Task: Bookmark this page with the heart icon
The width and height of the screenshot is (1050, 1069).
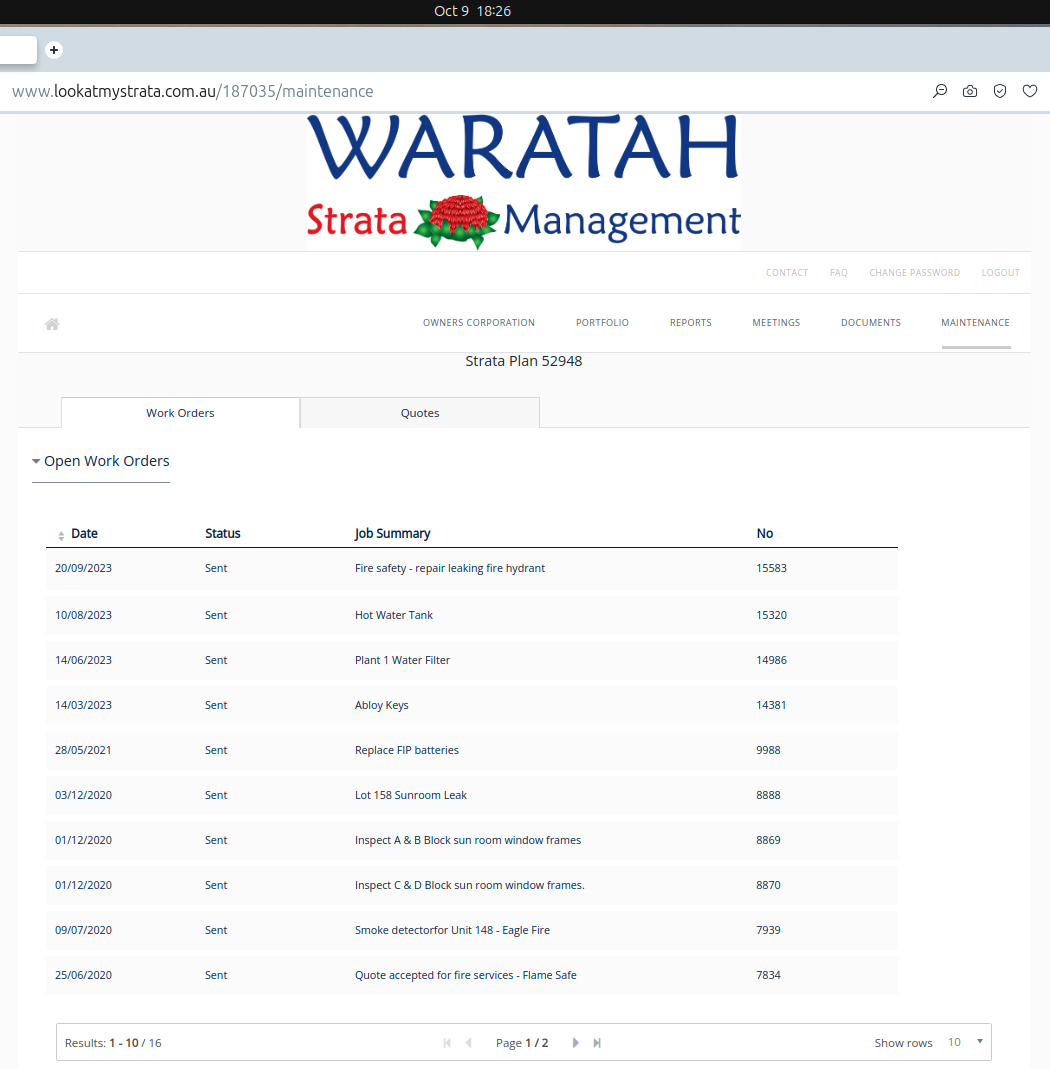Action: pos(1030,91)
